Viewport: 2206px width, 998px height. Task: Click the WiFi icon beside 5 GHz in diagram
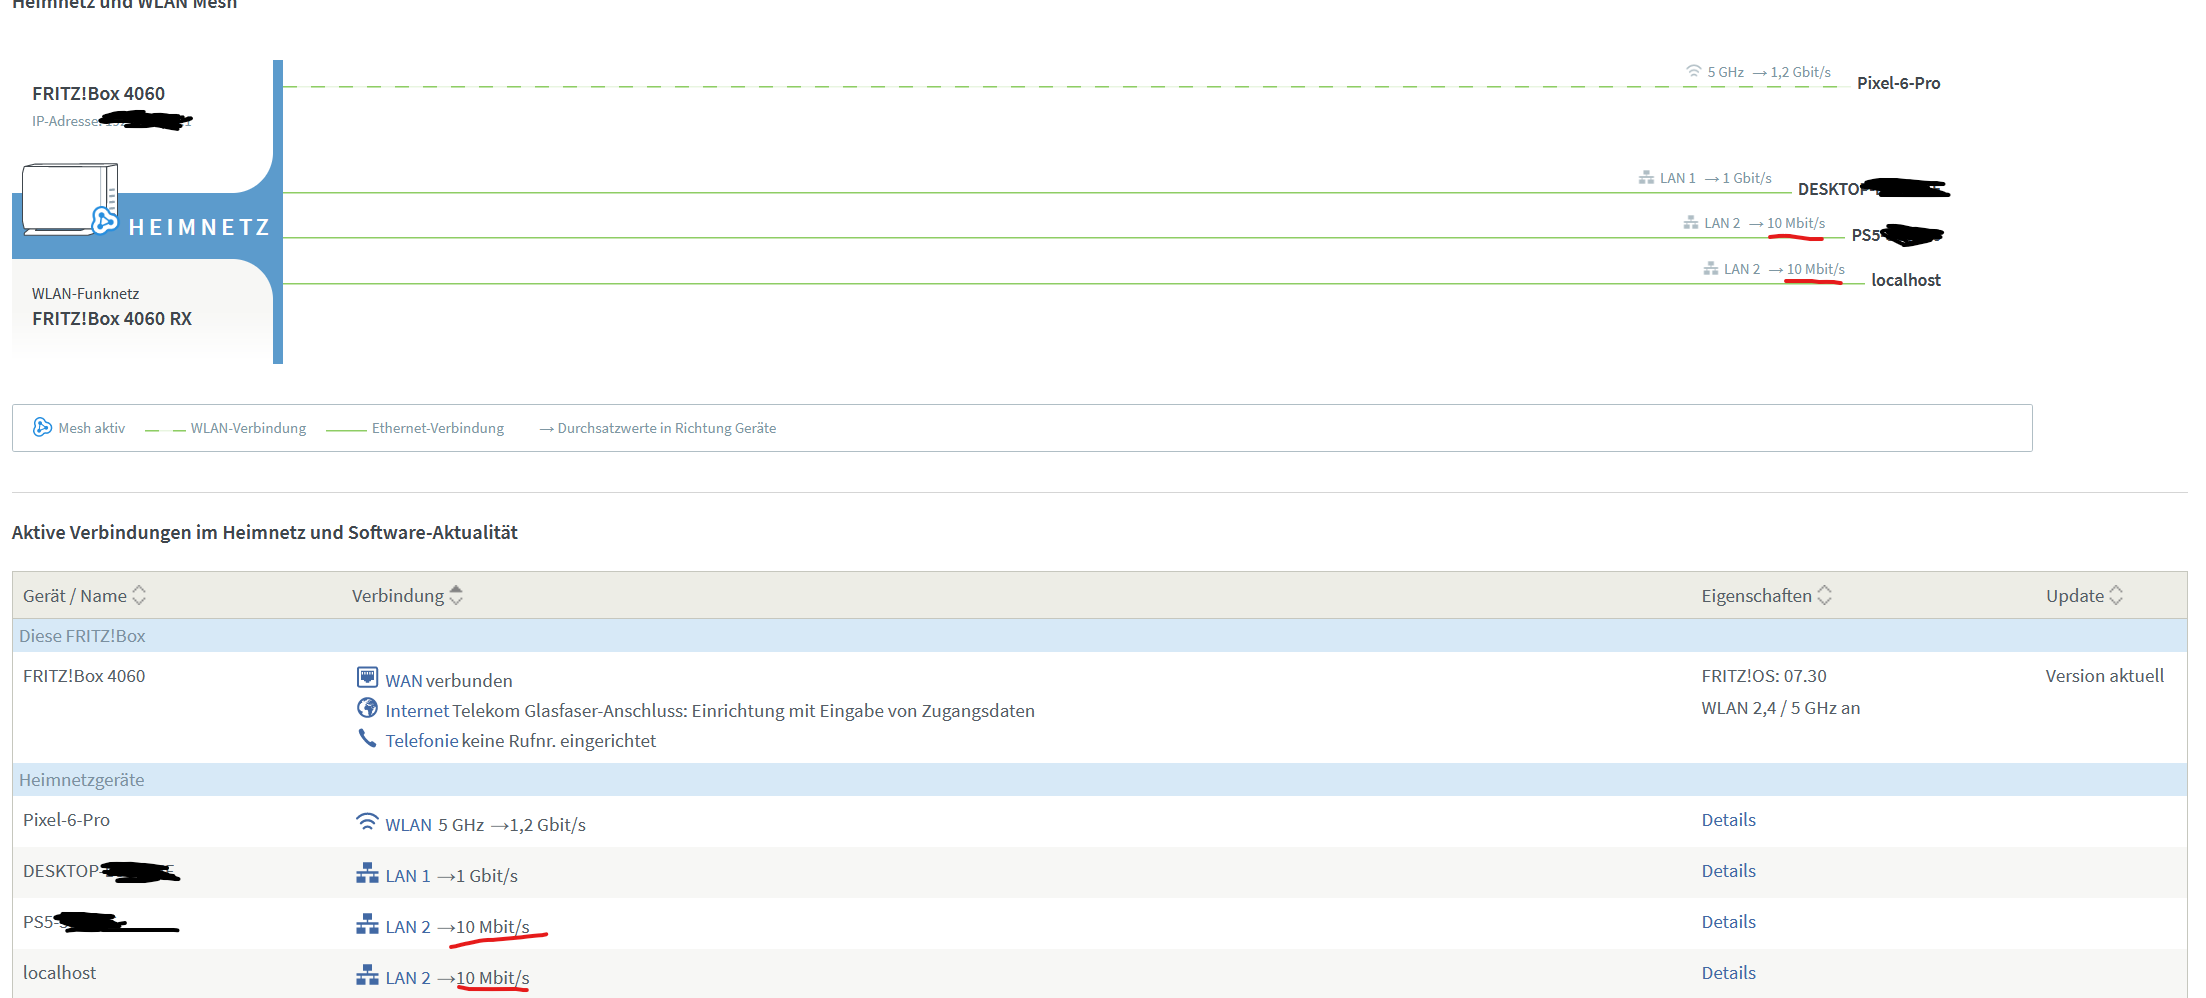coord(1694,71)
